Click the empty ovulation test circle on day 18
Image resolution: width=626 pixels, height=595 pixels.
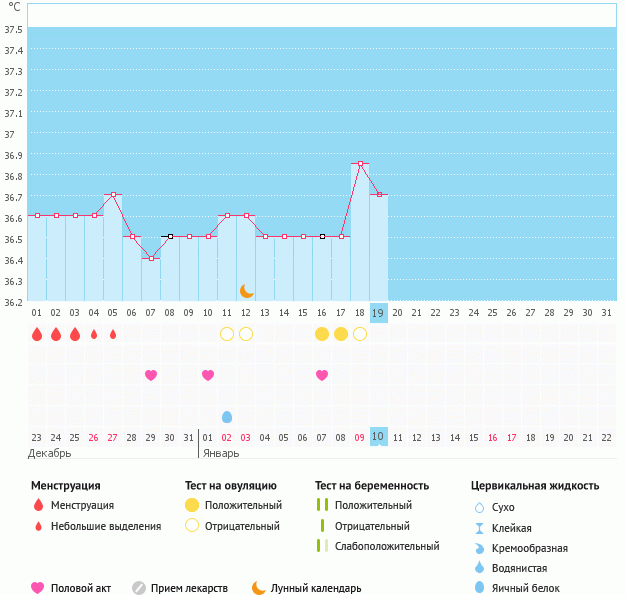pyautogui.click(x=360, y=334)
